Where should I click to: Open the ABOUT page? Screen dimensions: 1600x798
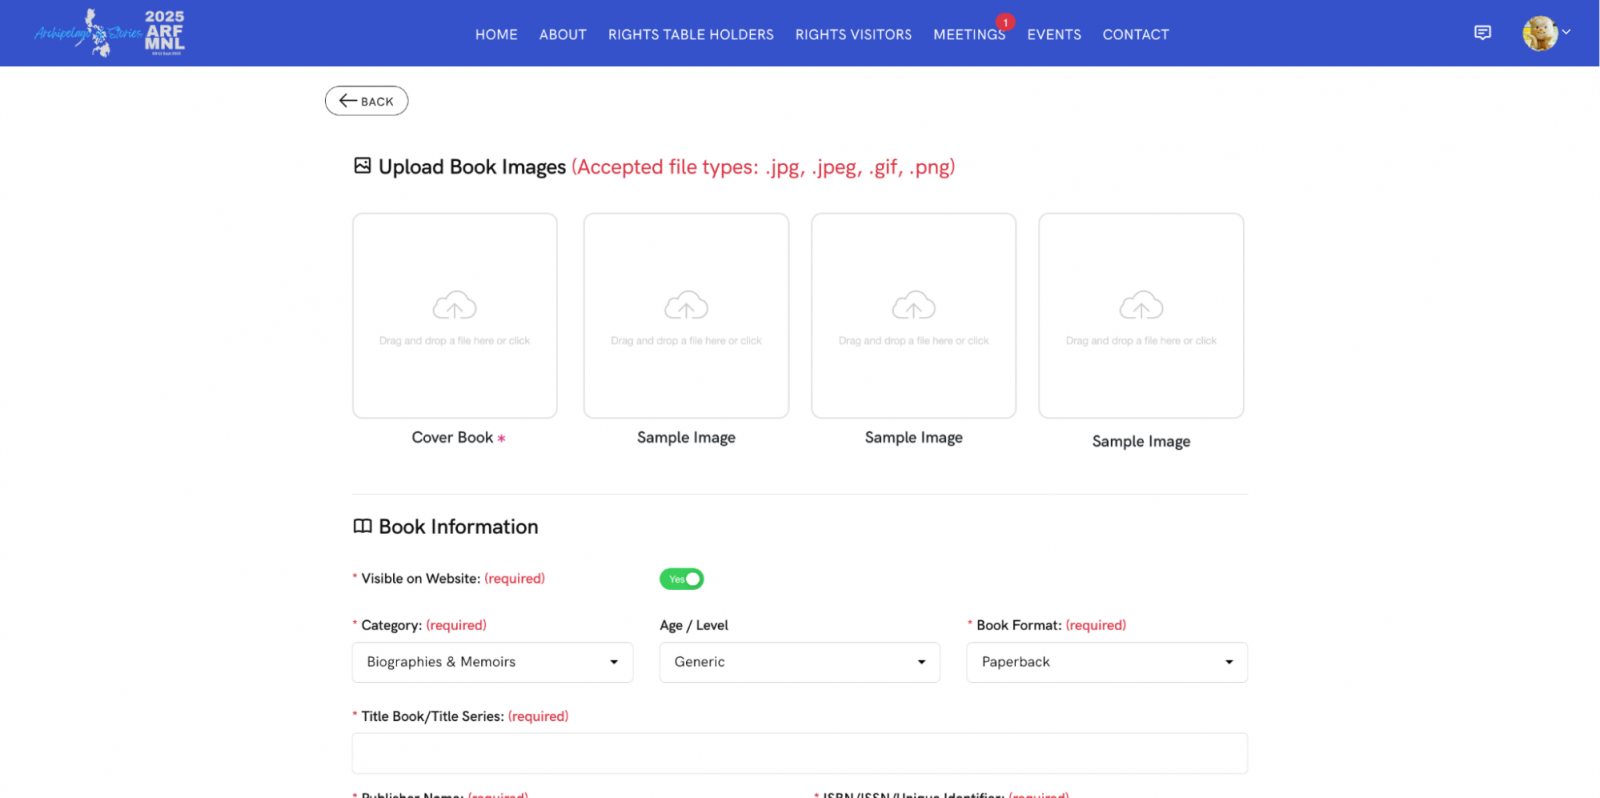(x=563, y=34)
